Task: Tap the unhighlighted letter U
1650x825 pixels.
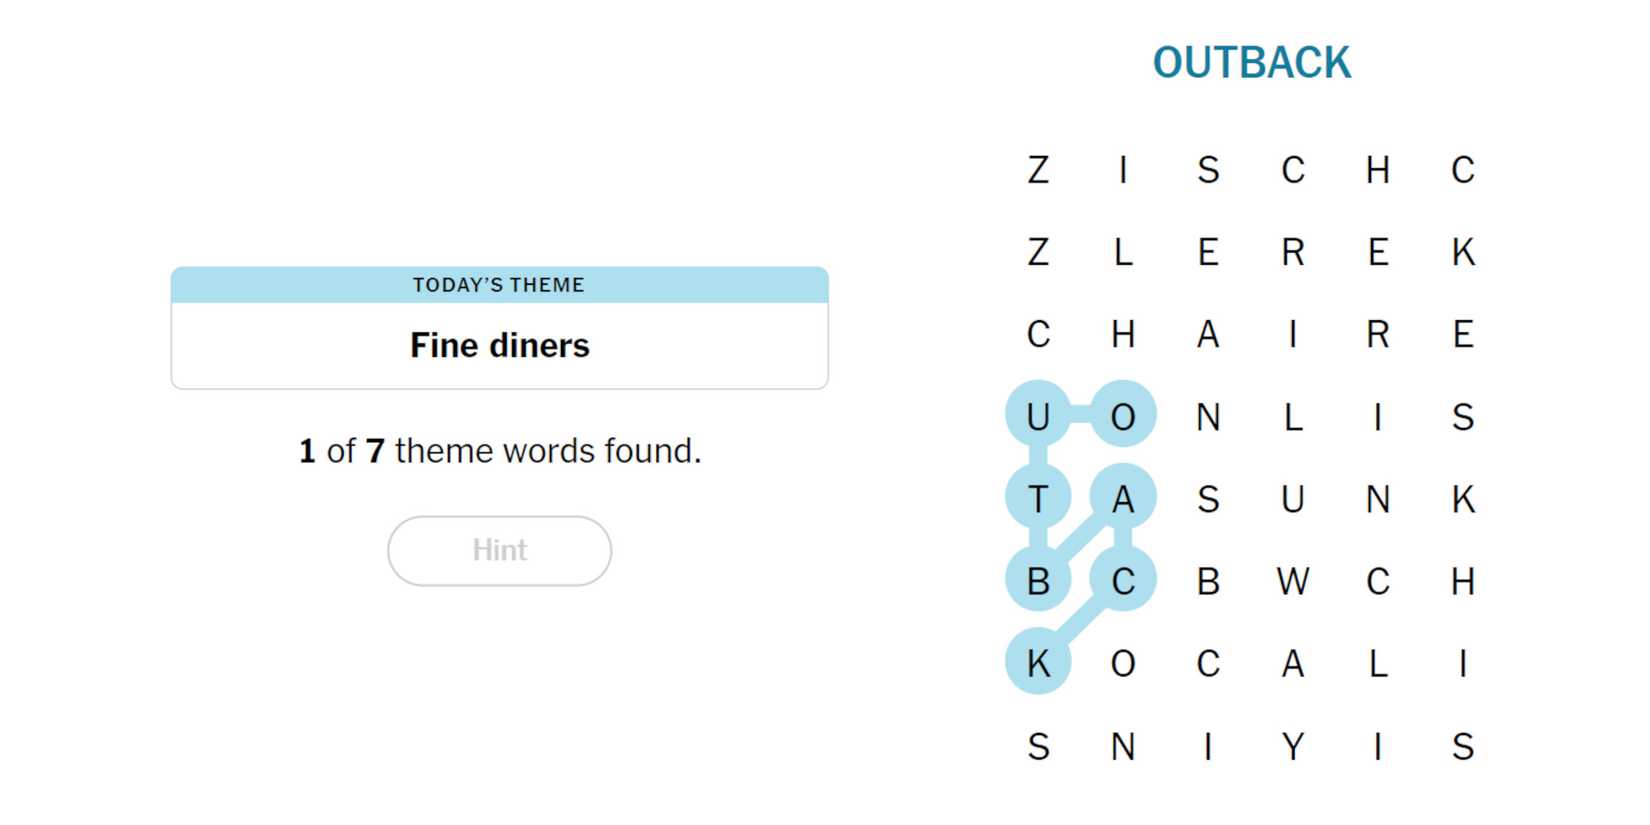Action: click(1292, 498)
